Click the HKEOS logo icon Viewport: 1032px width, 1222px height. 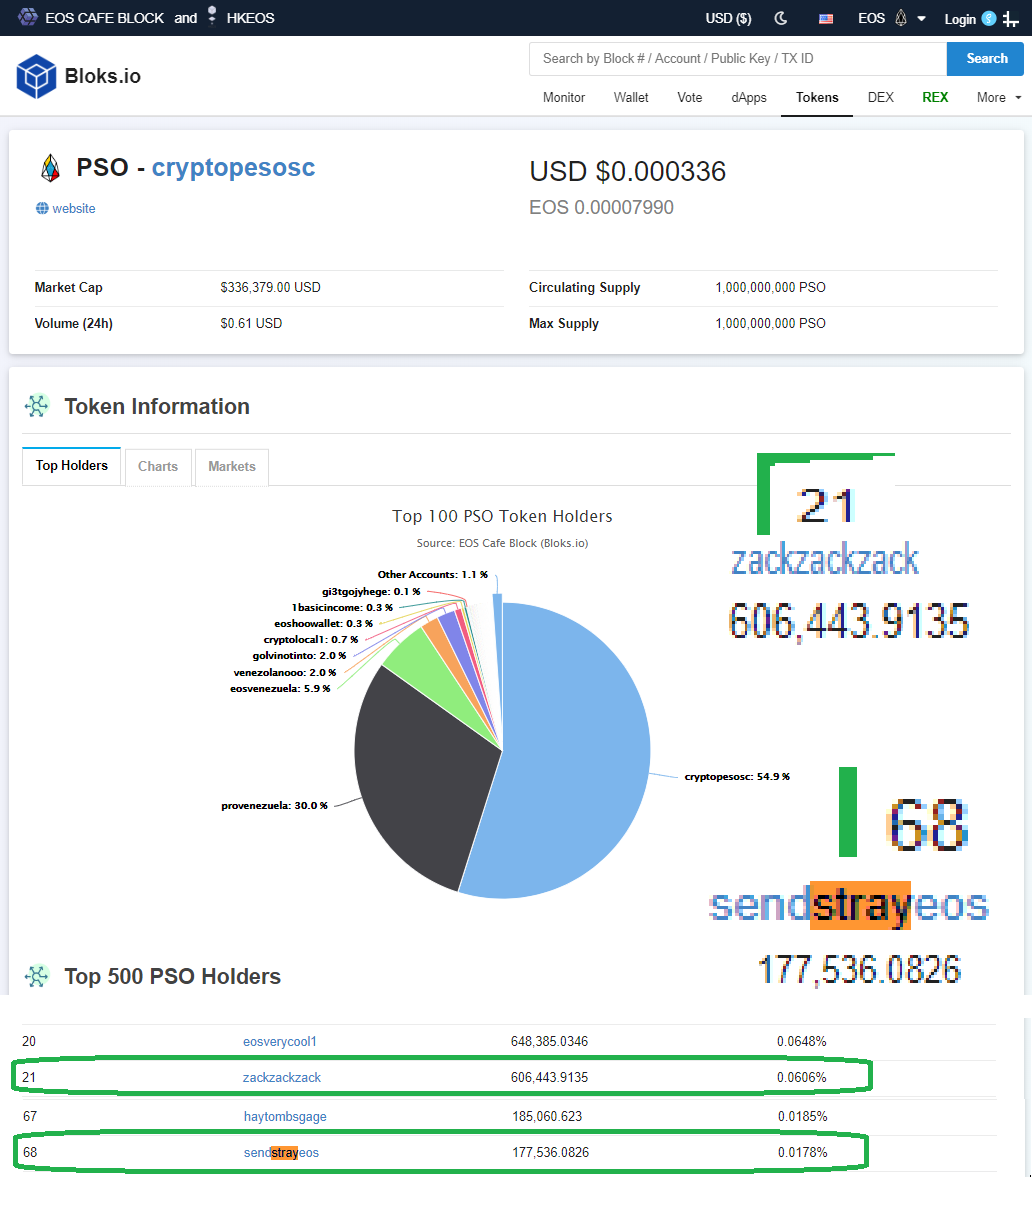click(x=212, y=15)
